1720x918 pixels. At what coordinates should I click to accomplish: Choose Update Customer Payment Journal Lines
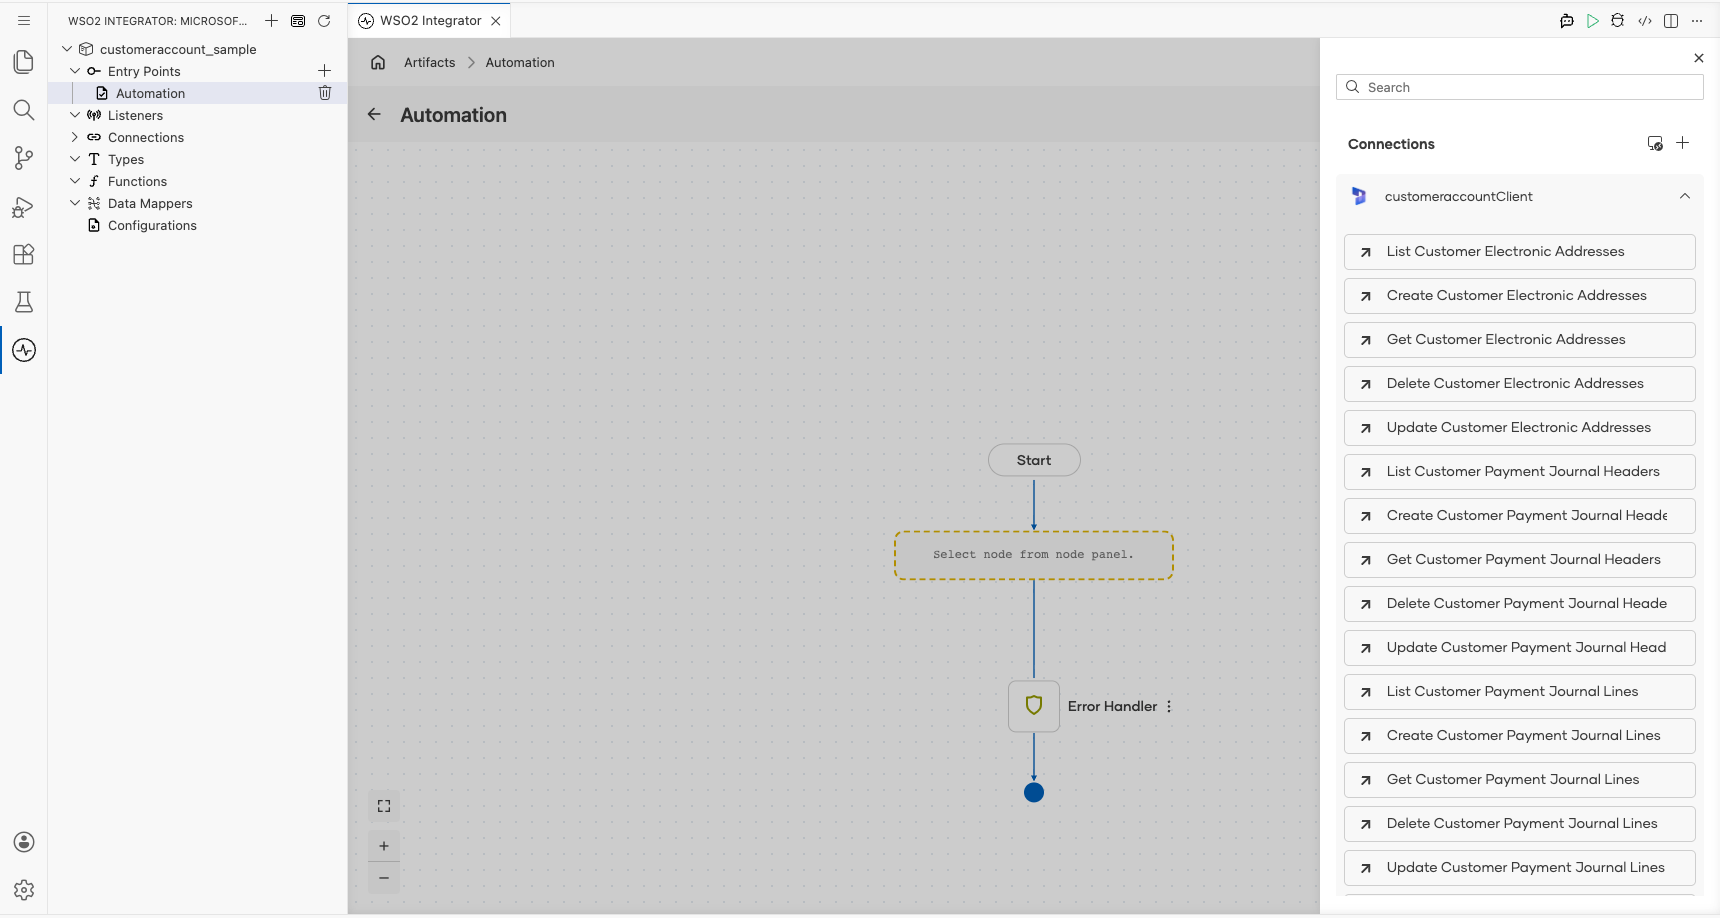[x=1520, y=868]
